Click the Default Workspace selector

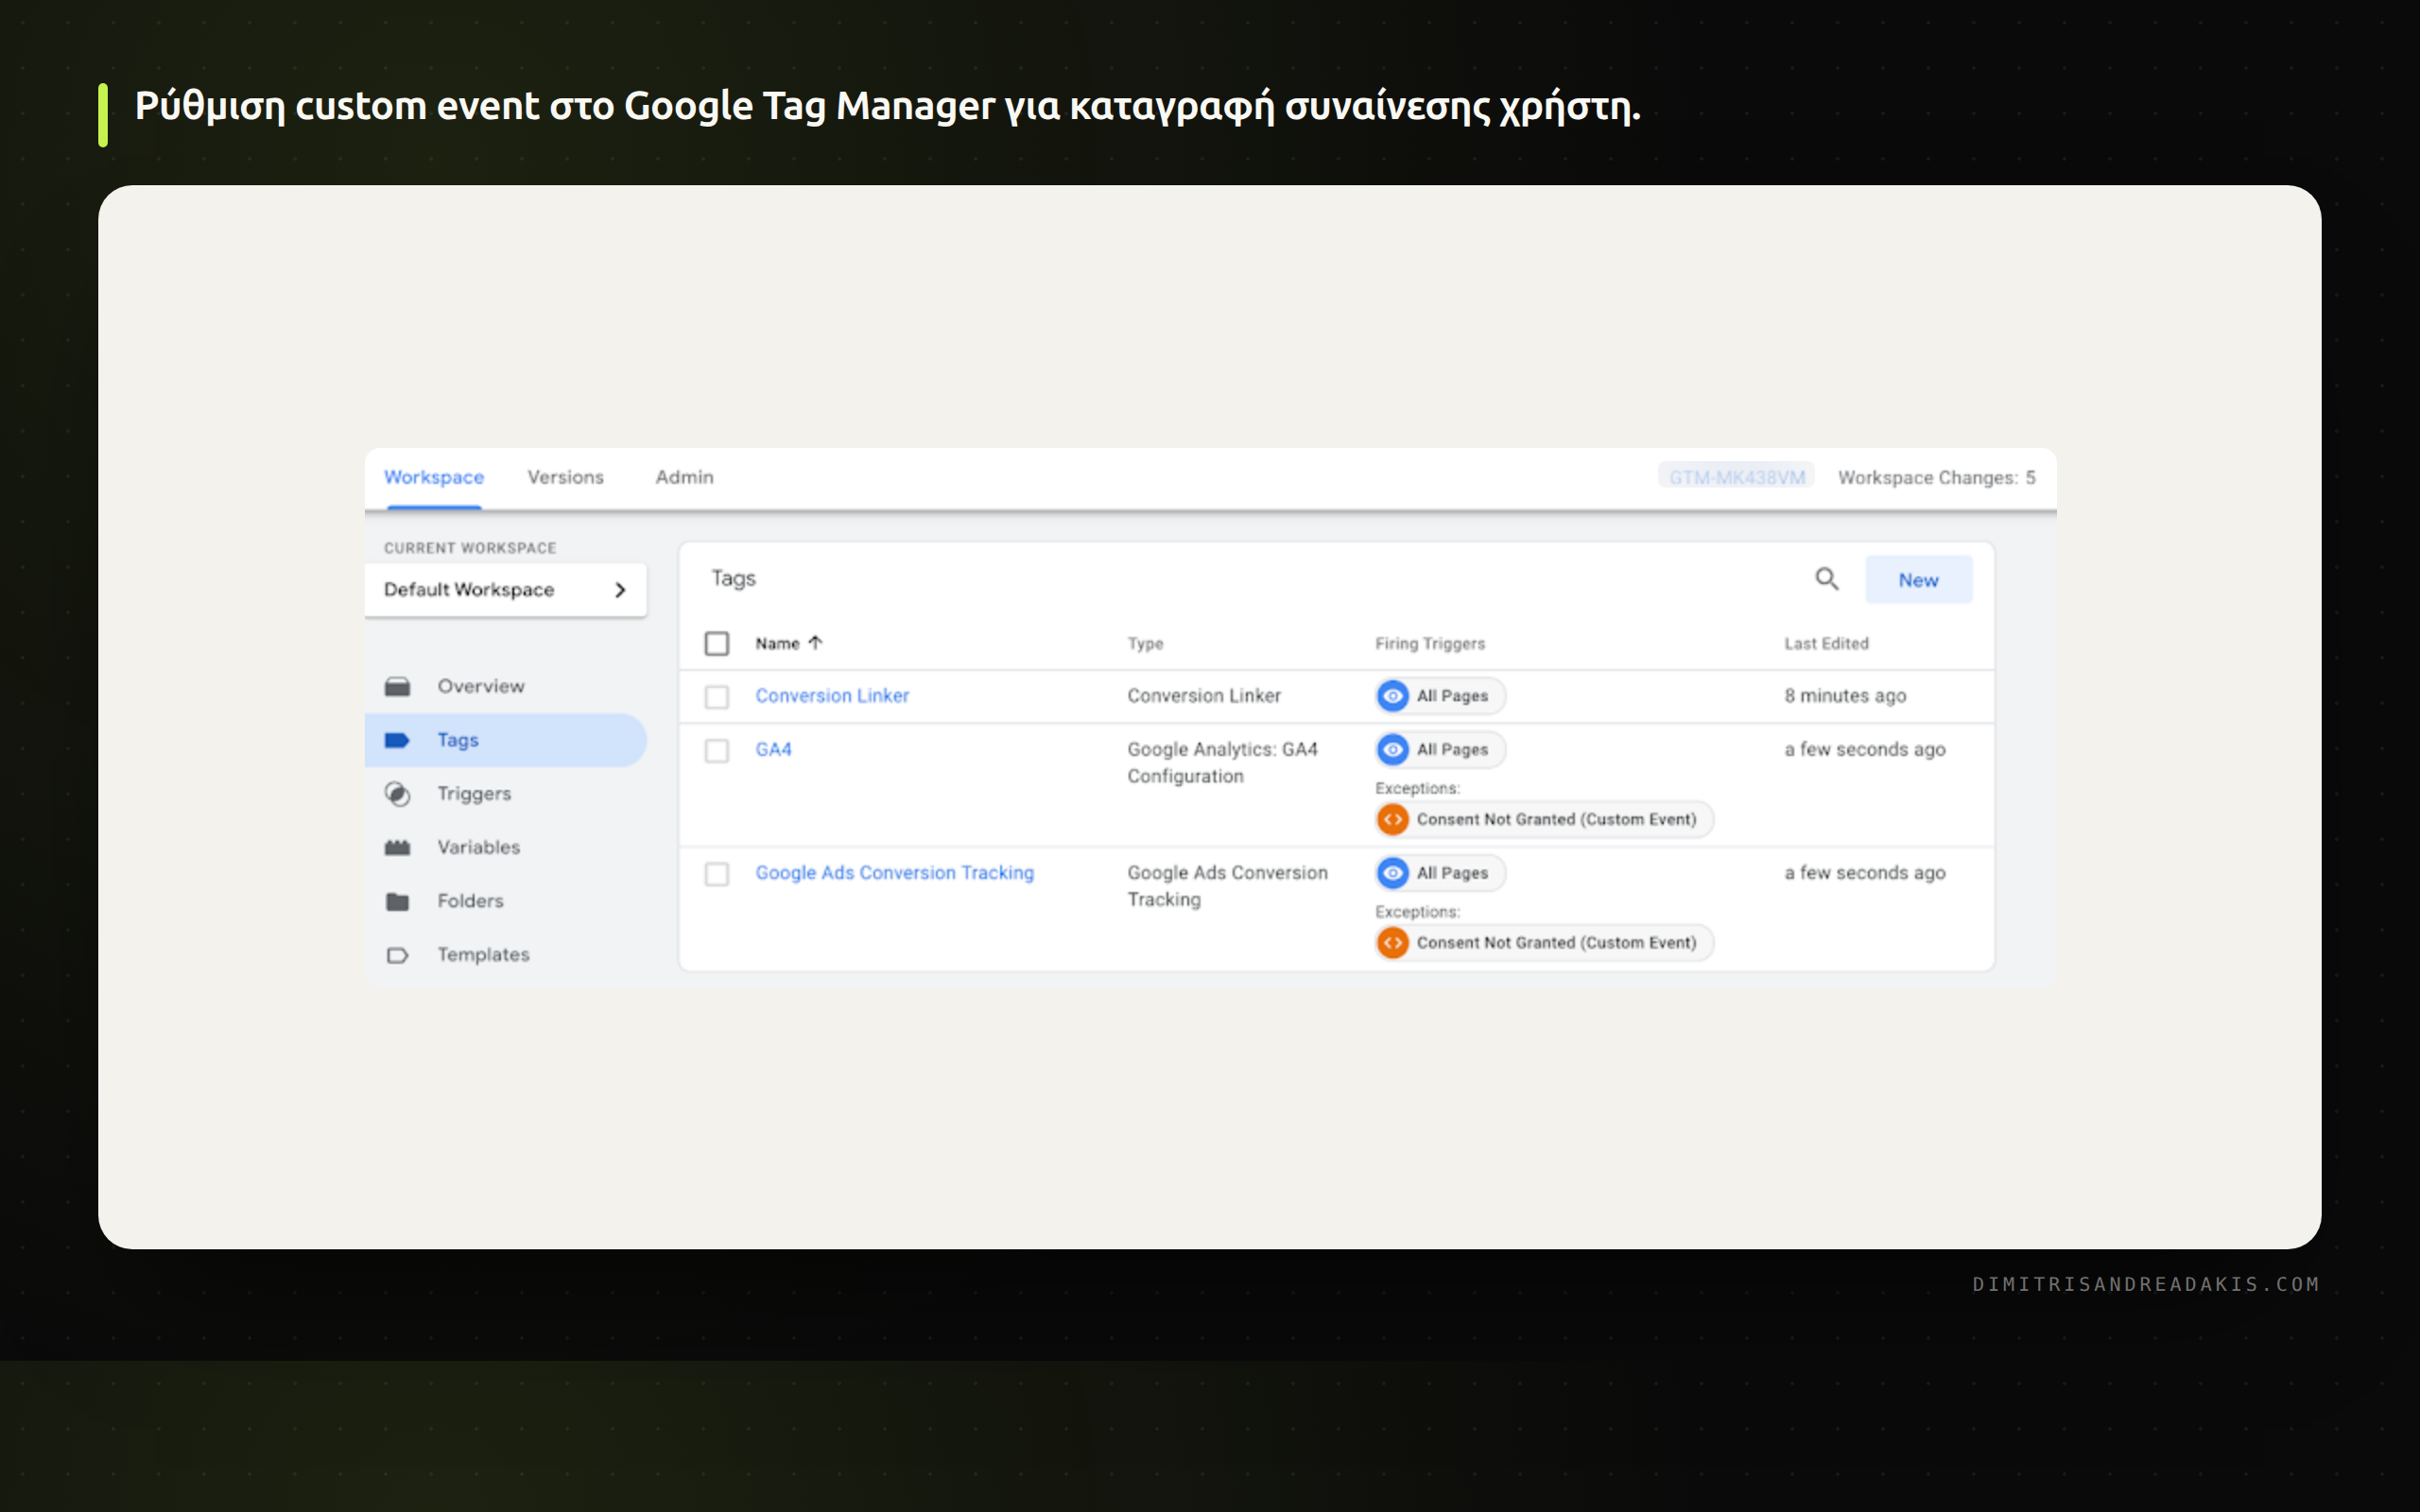506,590
